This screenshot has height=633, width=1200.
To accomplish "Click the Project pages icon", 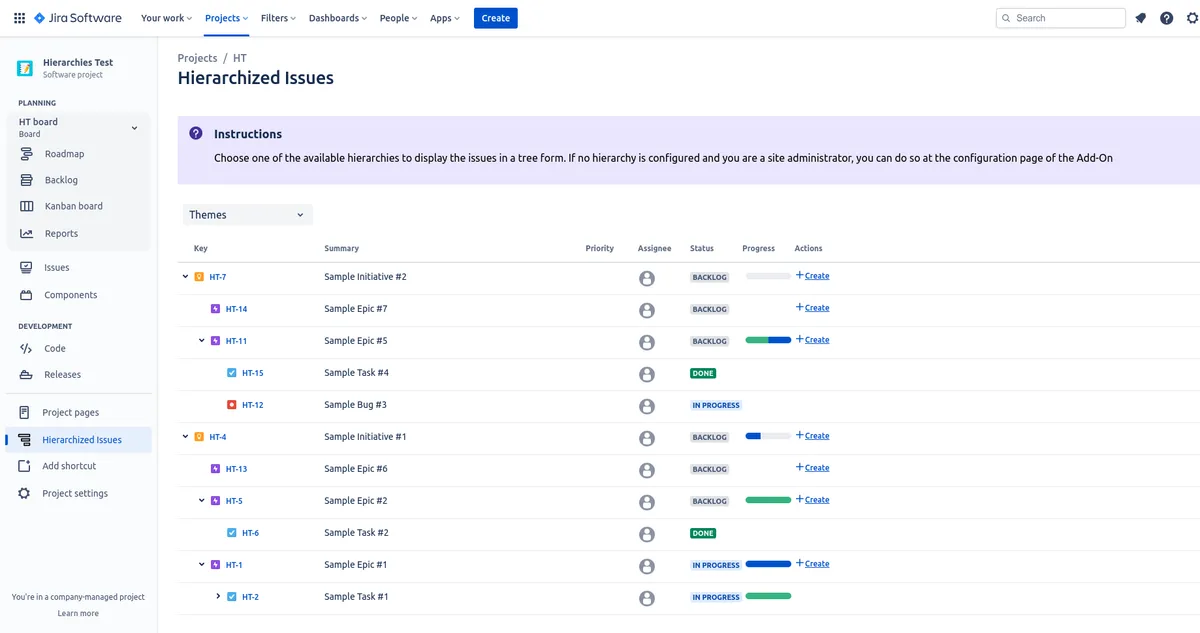I will pyautogui.click(x=24, y=412).
